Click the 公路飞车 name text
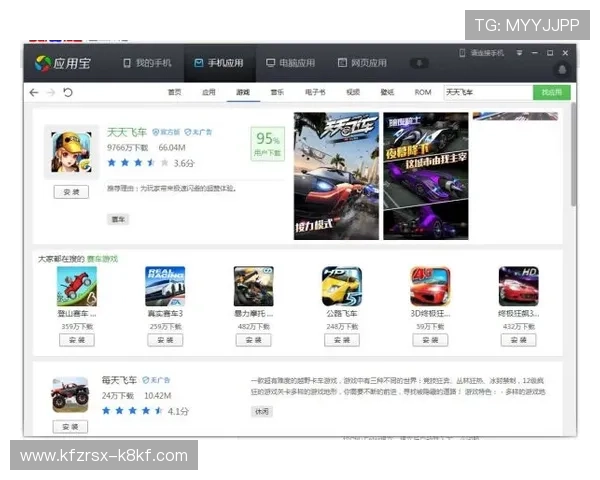 pos(342,314)
